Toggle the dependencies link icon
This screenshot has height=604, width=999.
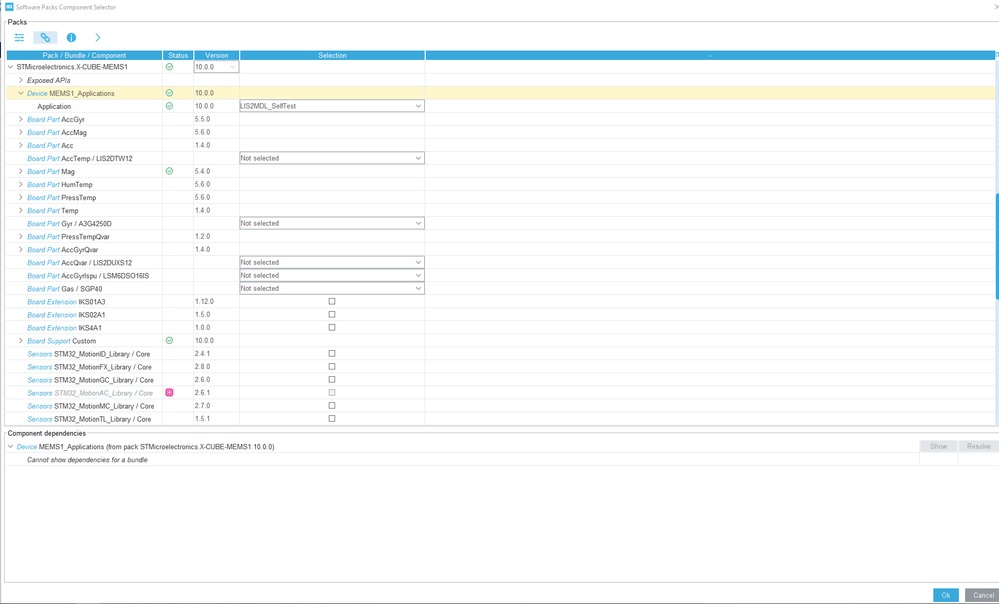[x=45, y=38]
